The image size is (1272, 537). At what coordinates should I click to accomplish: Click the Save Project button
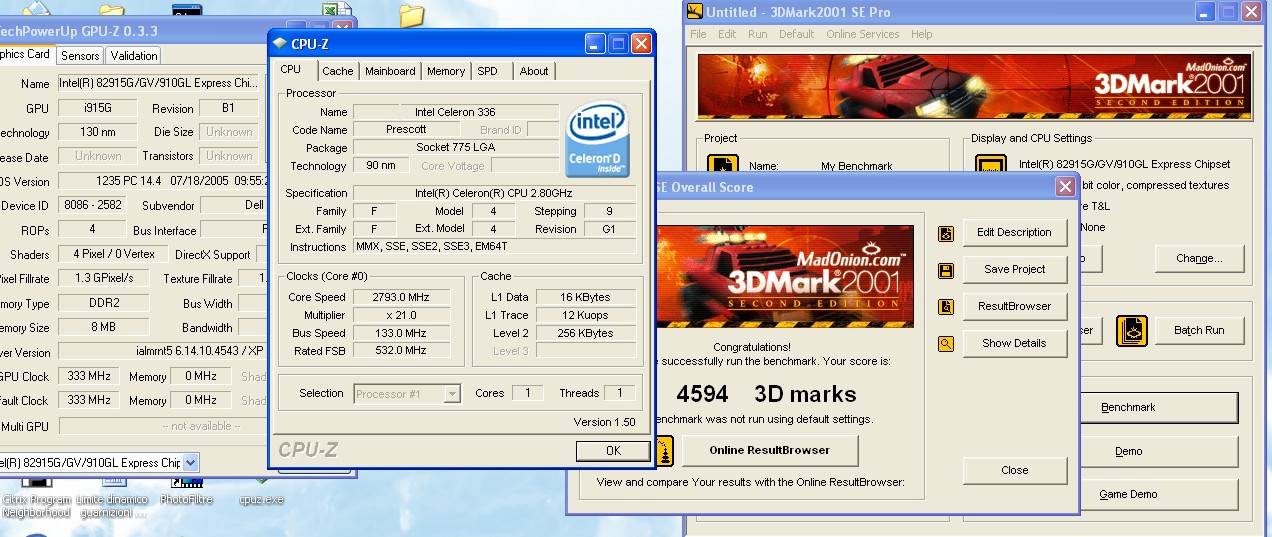point(1014,269)
